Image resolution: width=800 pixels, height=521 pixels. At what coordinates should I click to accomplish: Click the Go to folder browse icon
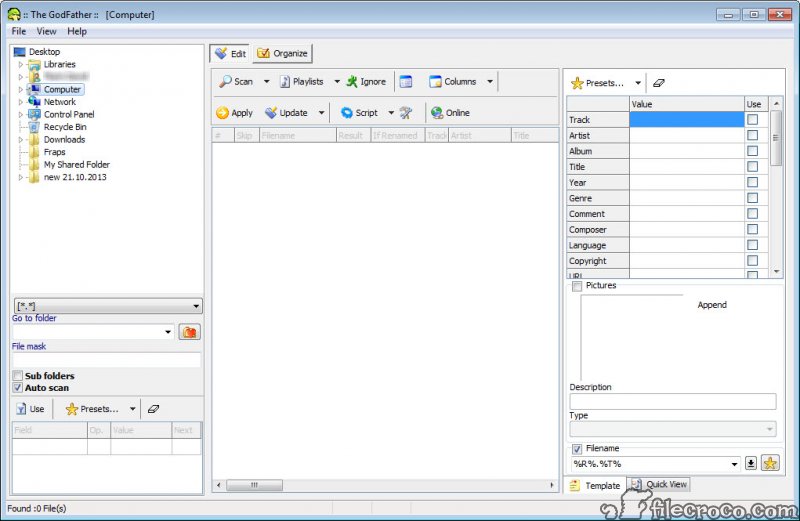pos(189,332)
